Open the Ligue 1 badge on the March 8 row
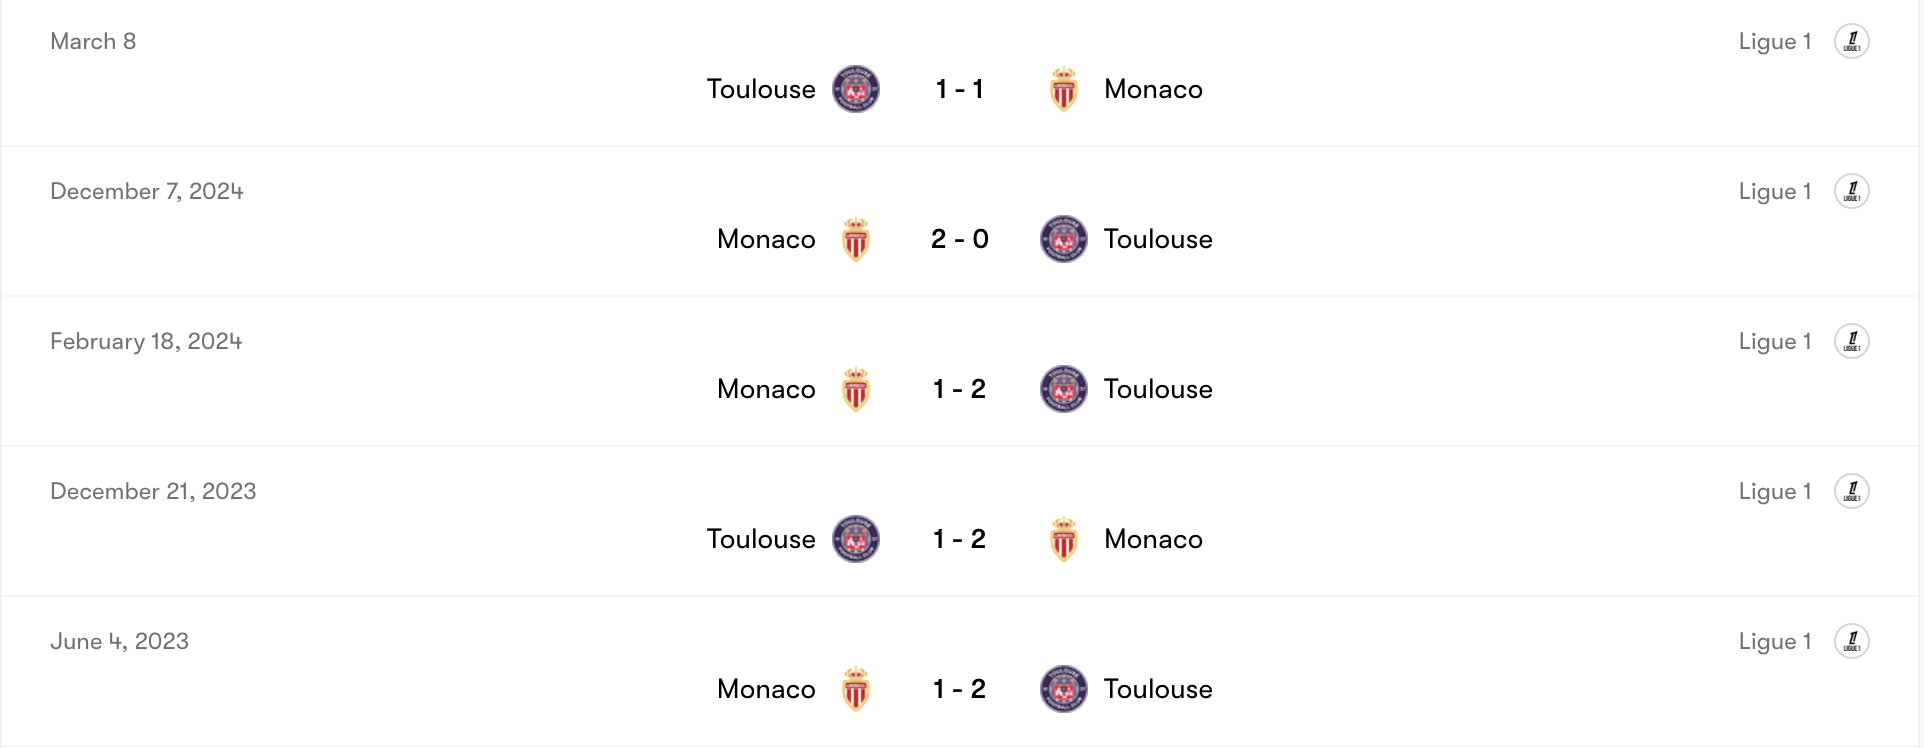This screenshot has height=748, width=1924. pos(1852,41)
